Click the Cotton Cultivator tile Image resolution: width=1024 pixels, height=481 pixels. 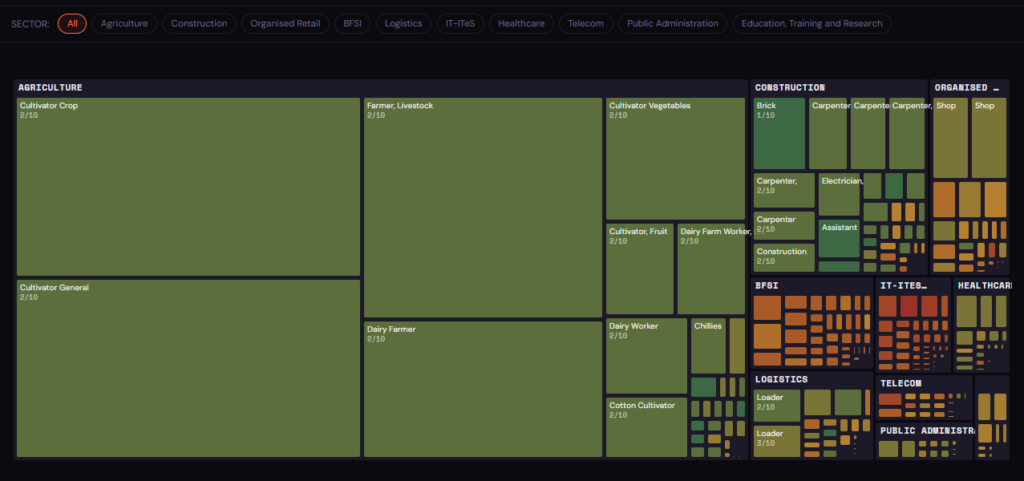pyautogui.click(x=645, y=427)
